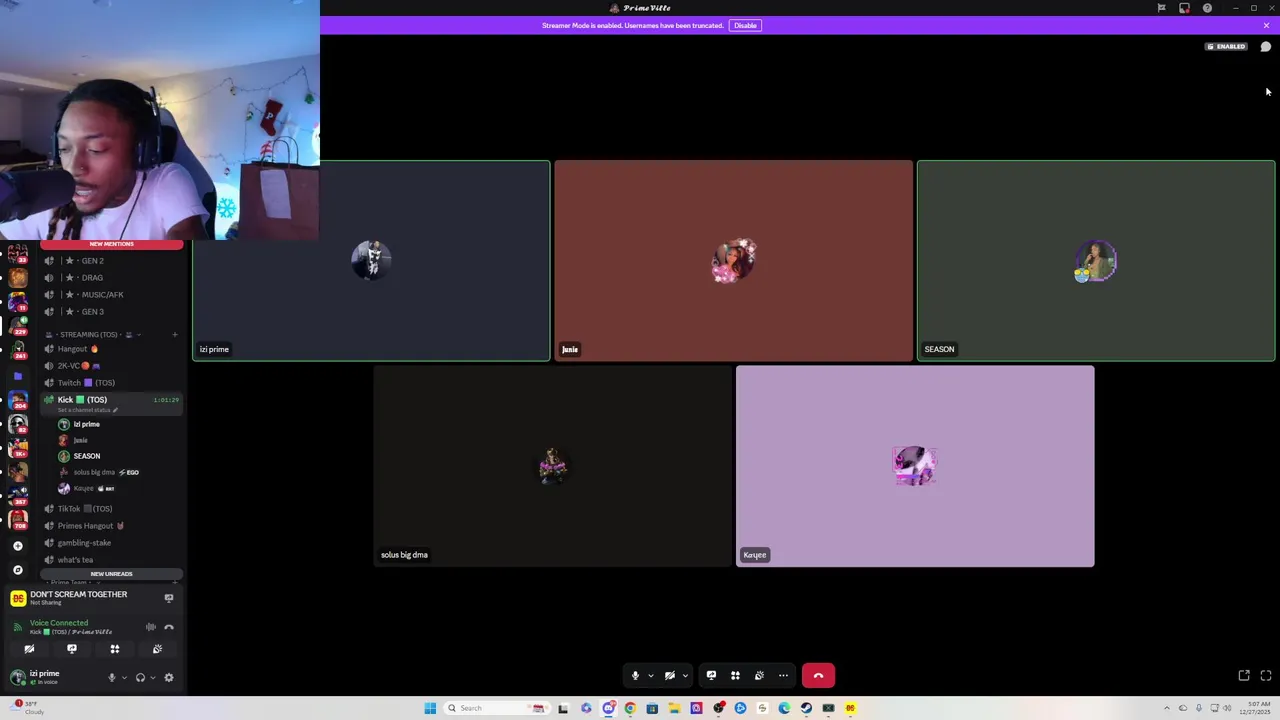Viewport: 1280px width, 720px height.
Task: Join the Twitch (TOS) voice channel
Action: [x=110, y=383]
